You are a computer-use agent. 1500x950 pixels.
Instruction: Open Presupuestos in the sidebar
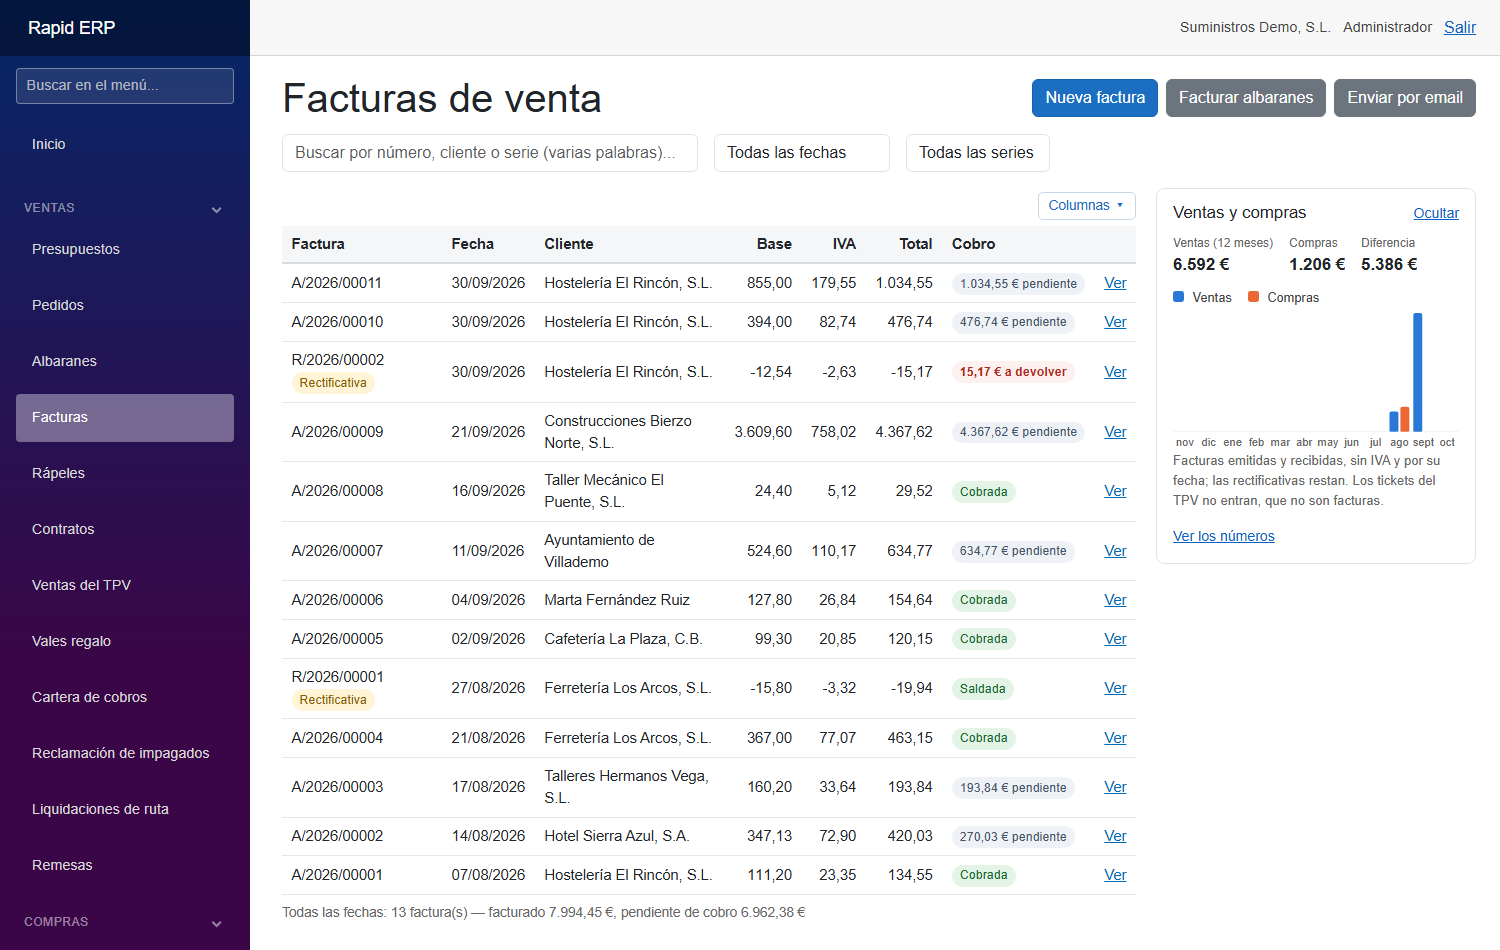(125, 249)
